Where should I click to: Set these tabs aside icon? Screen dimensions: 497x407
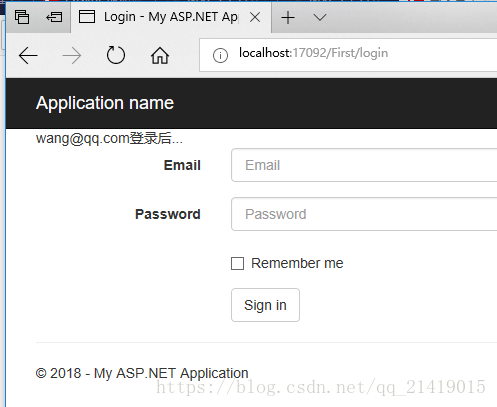[x=54, y=17]
